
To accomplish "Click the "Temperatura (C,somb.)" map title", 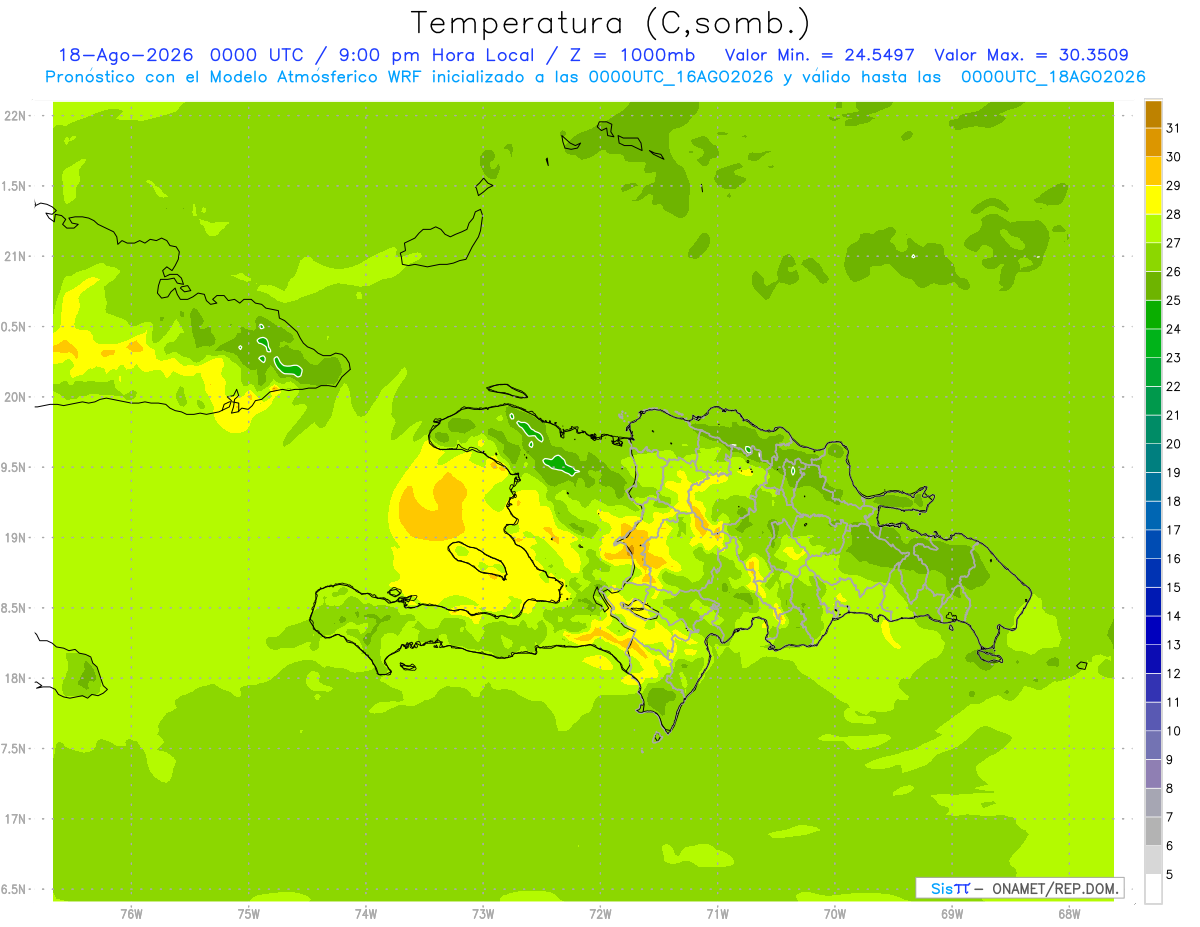I will pos(611,24).
